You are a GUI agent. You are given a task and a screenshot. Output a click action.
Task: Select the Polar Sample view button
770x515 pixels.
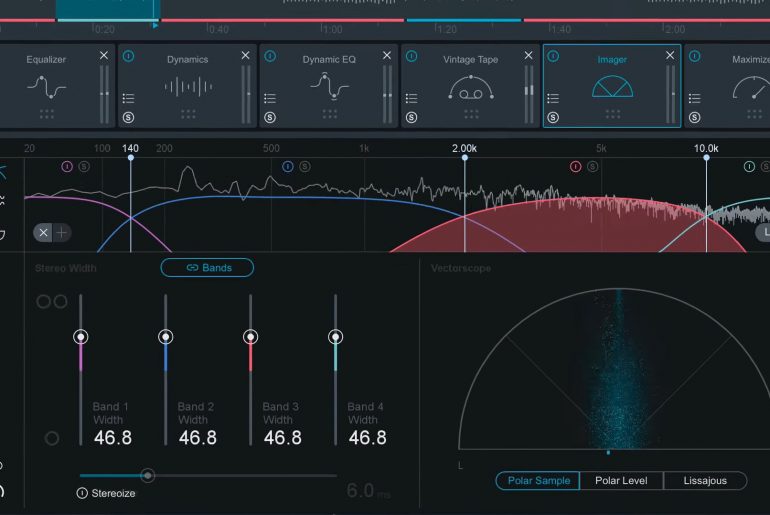pyautogui.click(x=538, y=481)
